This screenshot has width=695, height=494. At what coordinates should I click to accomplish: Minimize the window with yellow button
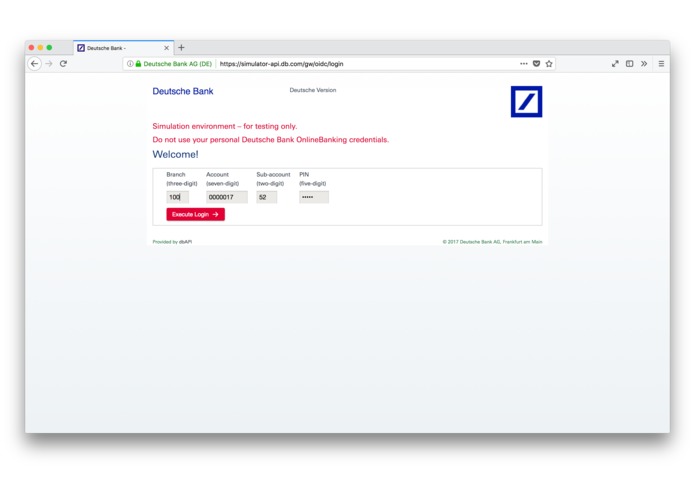40,47
